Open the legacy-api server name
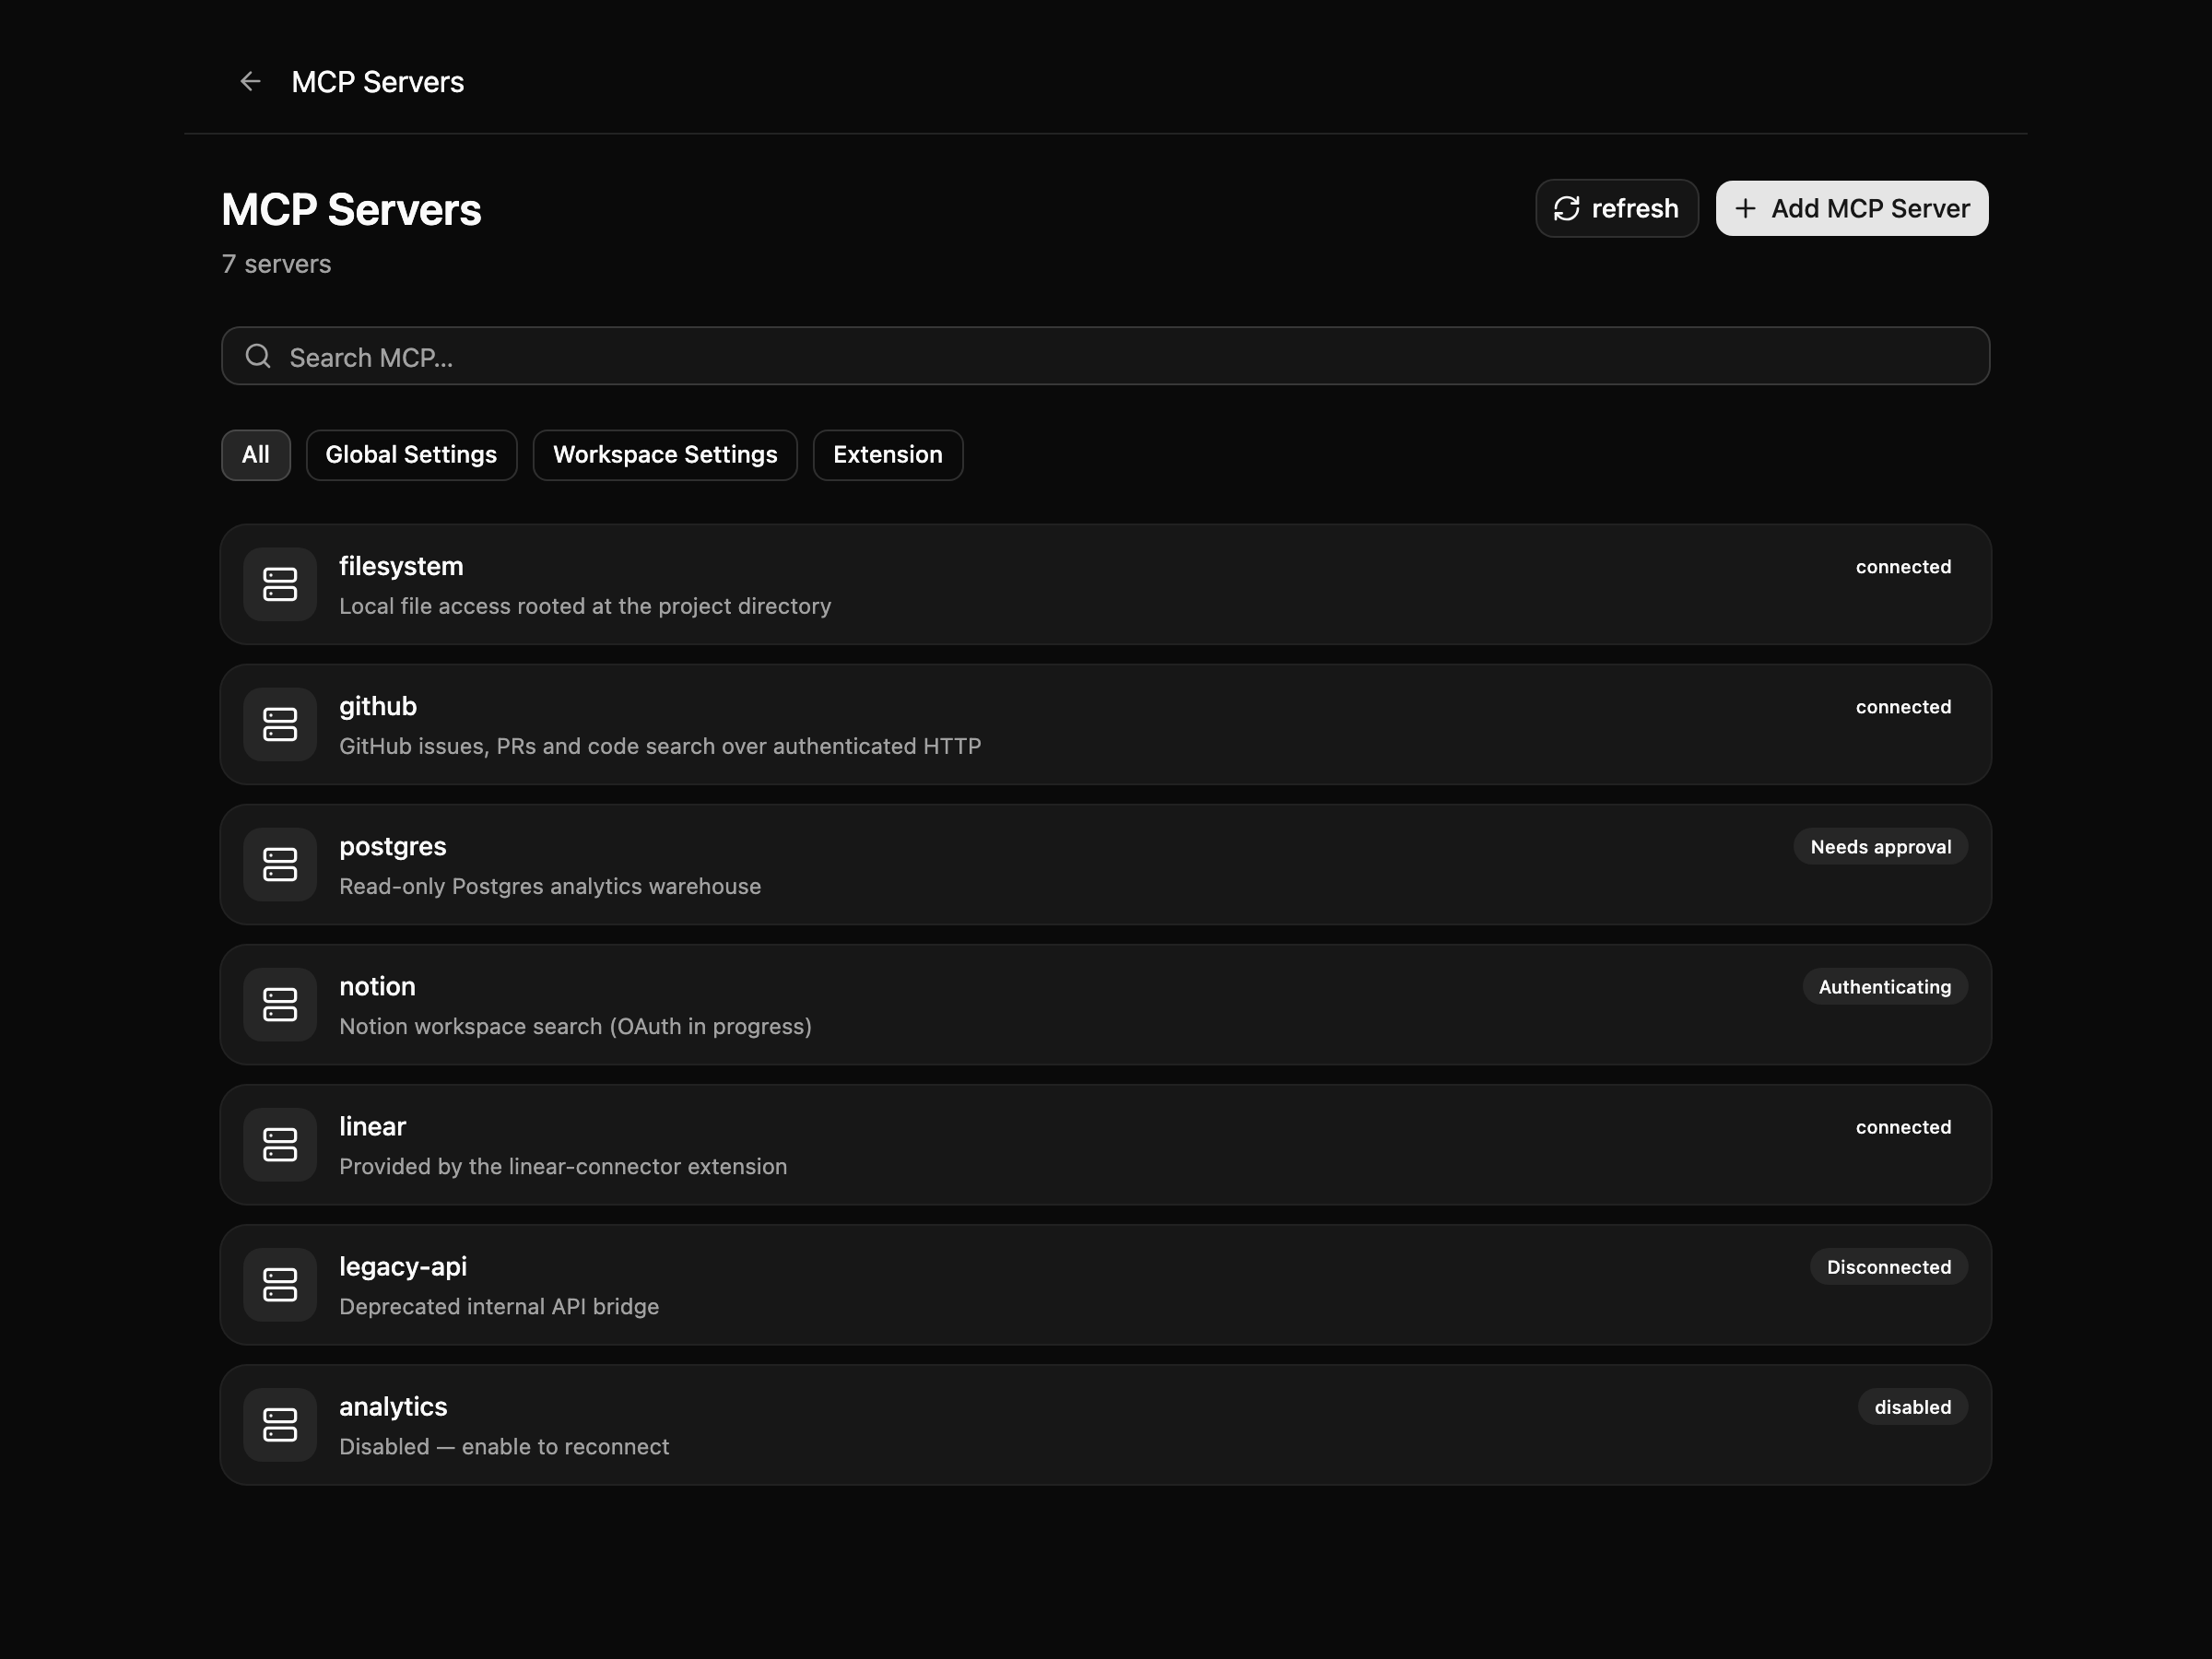 point(403,1266)
